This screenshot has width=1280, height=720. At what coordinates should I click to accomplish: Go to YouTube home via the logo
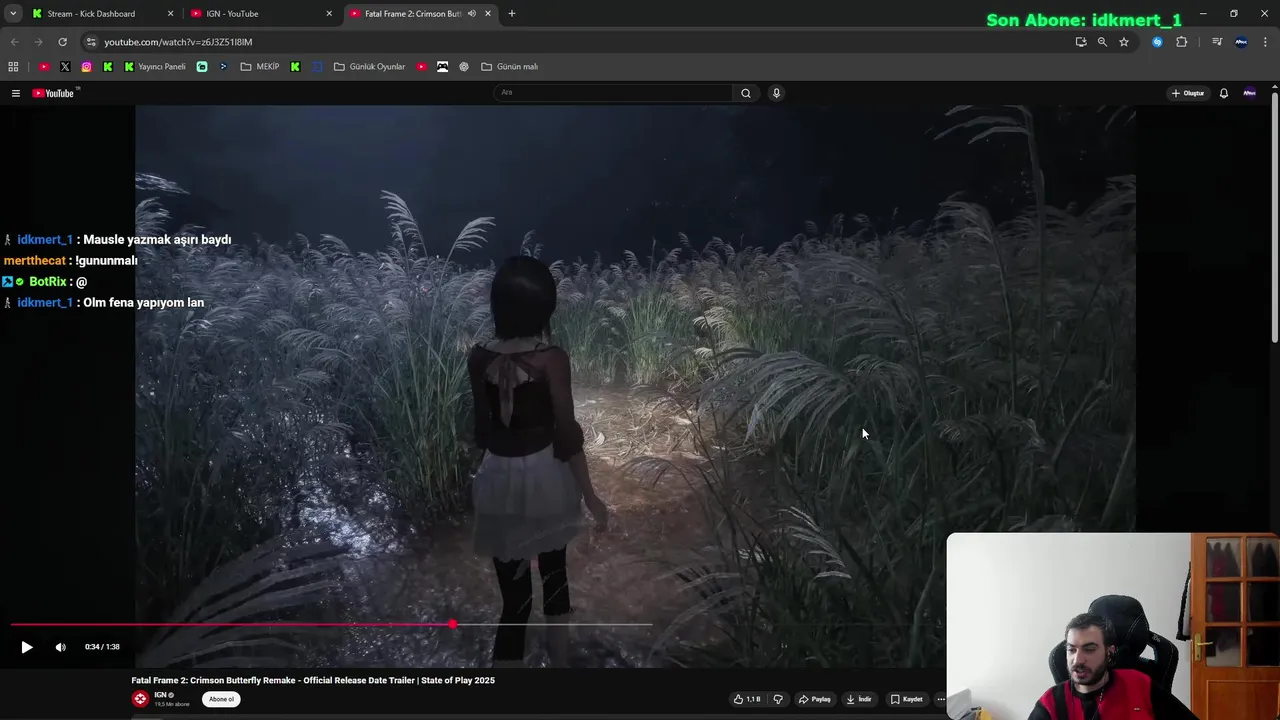point(54,93)
